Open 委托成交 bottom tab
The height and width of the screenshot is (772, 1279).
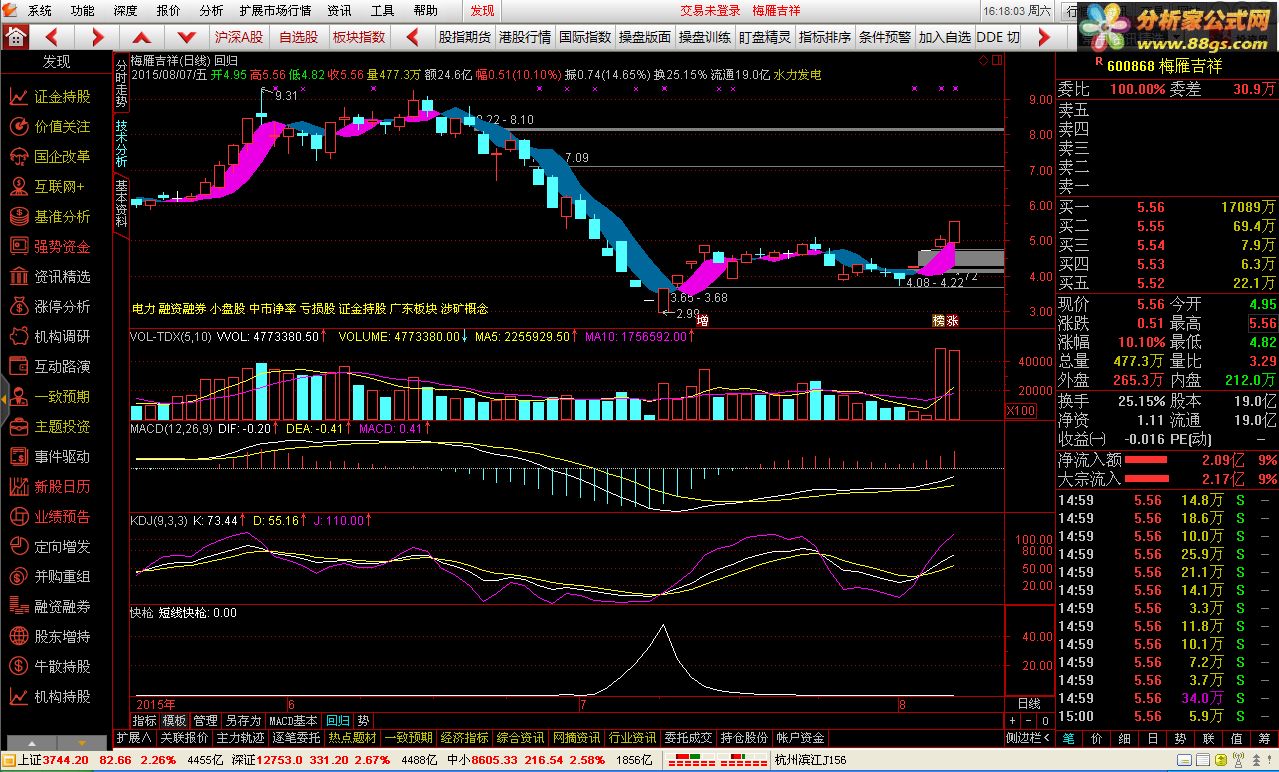688,738
